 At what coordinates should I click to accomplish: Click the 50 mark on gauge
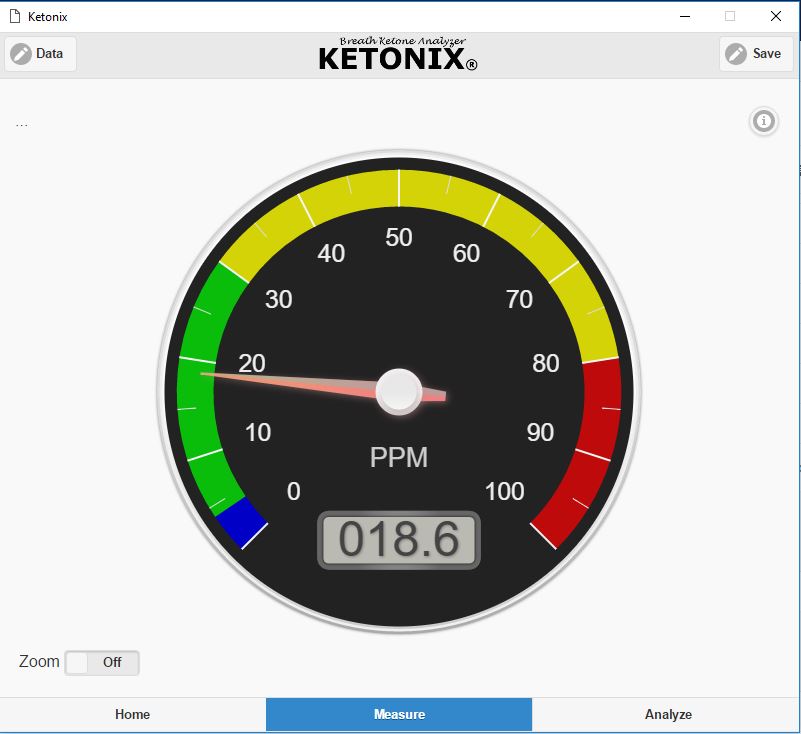[399, 238]
